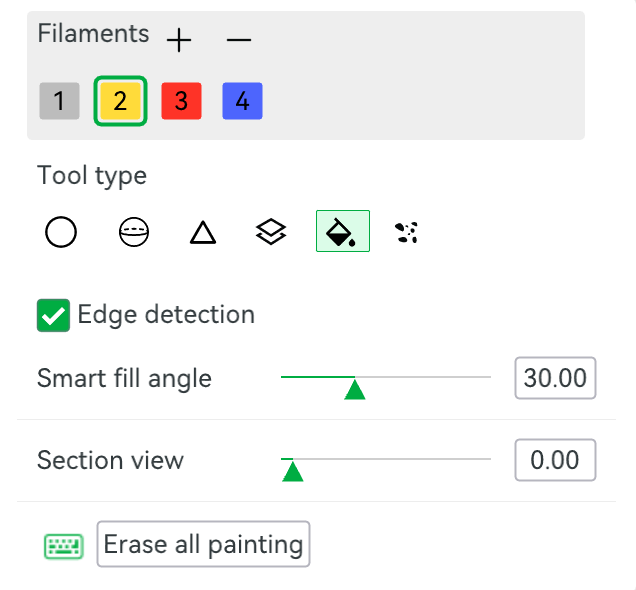Screen dimensions: 636x590
Task: Uncheck the Edge detection checkbox
Action: [53, 315]
